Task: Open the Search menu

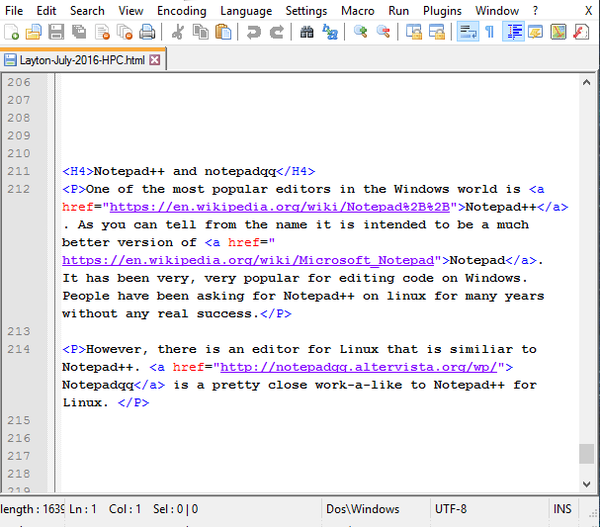Action: (x=87, y=11)
